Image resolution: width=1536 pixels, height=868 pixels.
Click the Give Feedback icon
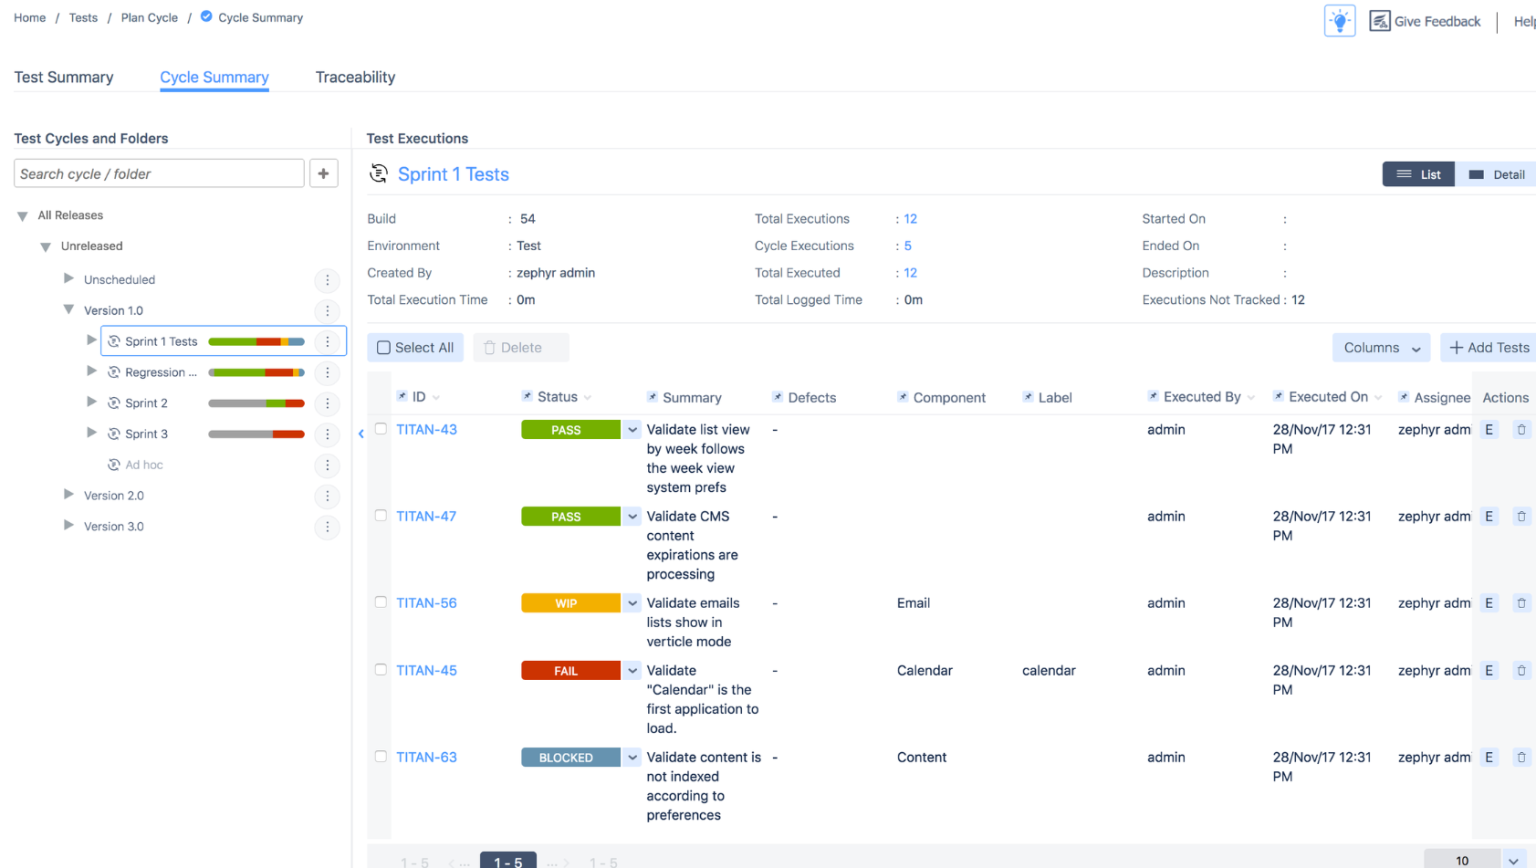[x=1381, y=20]
